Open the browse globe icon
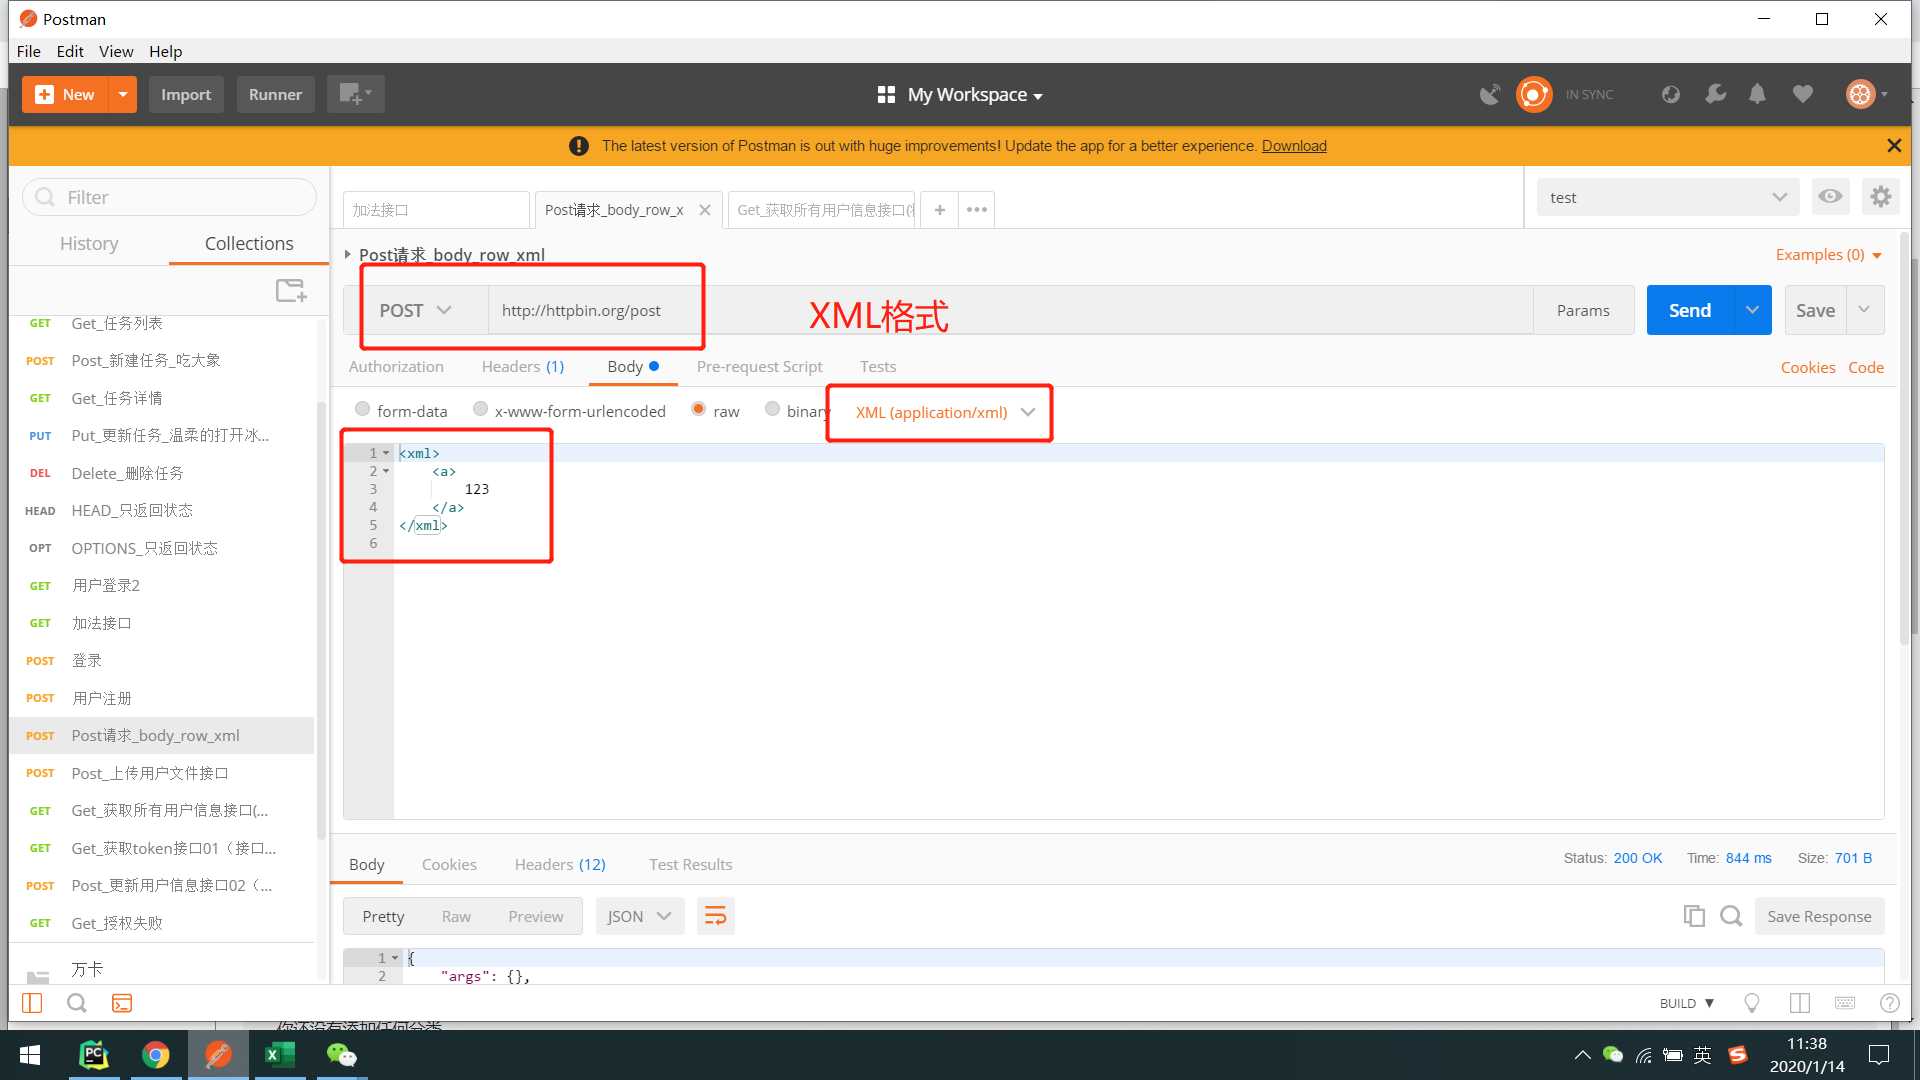 pyautogui.click(x=1671, y=94)
